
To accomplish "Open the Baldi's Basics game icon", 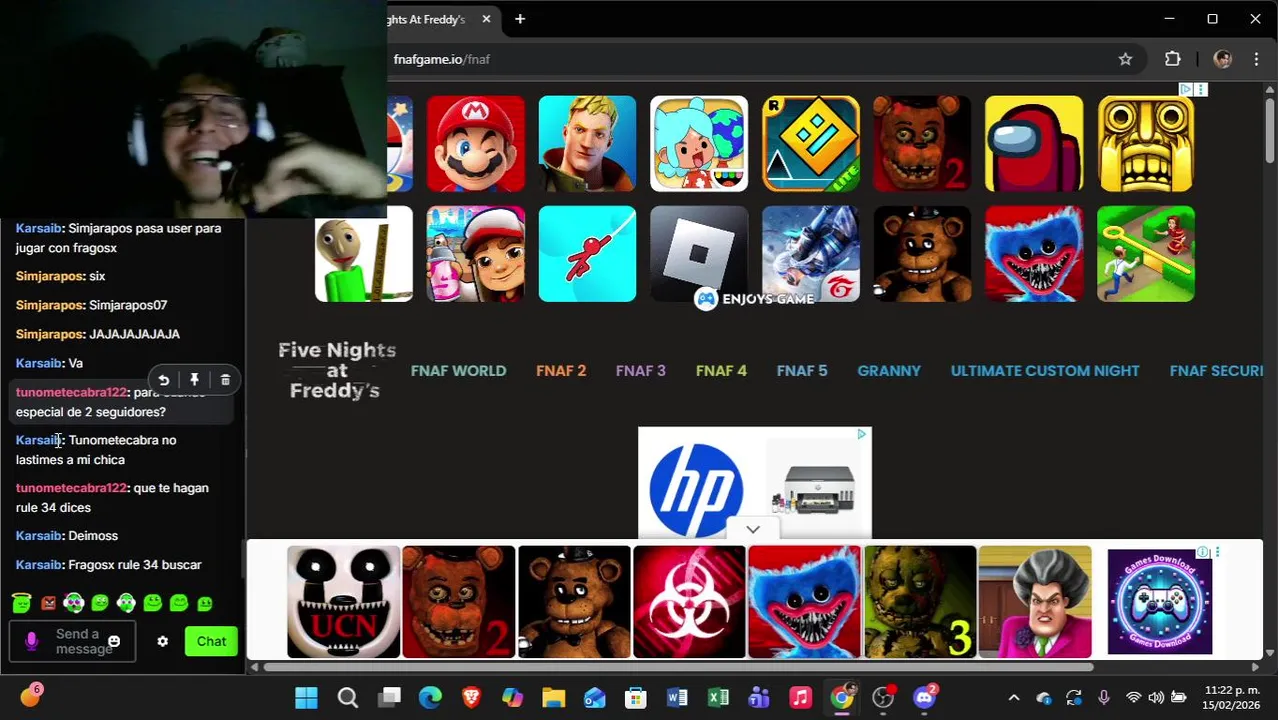I will tap(364, 254).
